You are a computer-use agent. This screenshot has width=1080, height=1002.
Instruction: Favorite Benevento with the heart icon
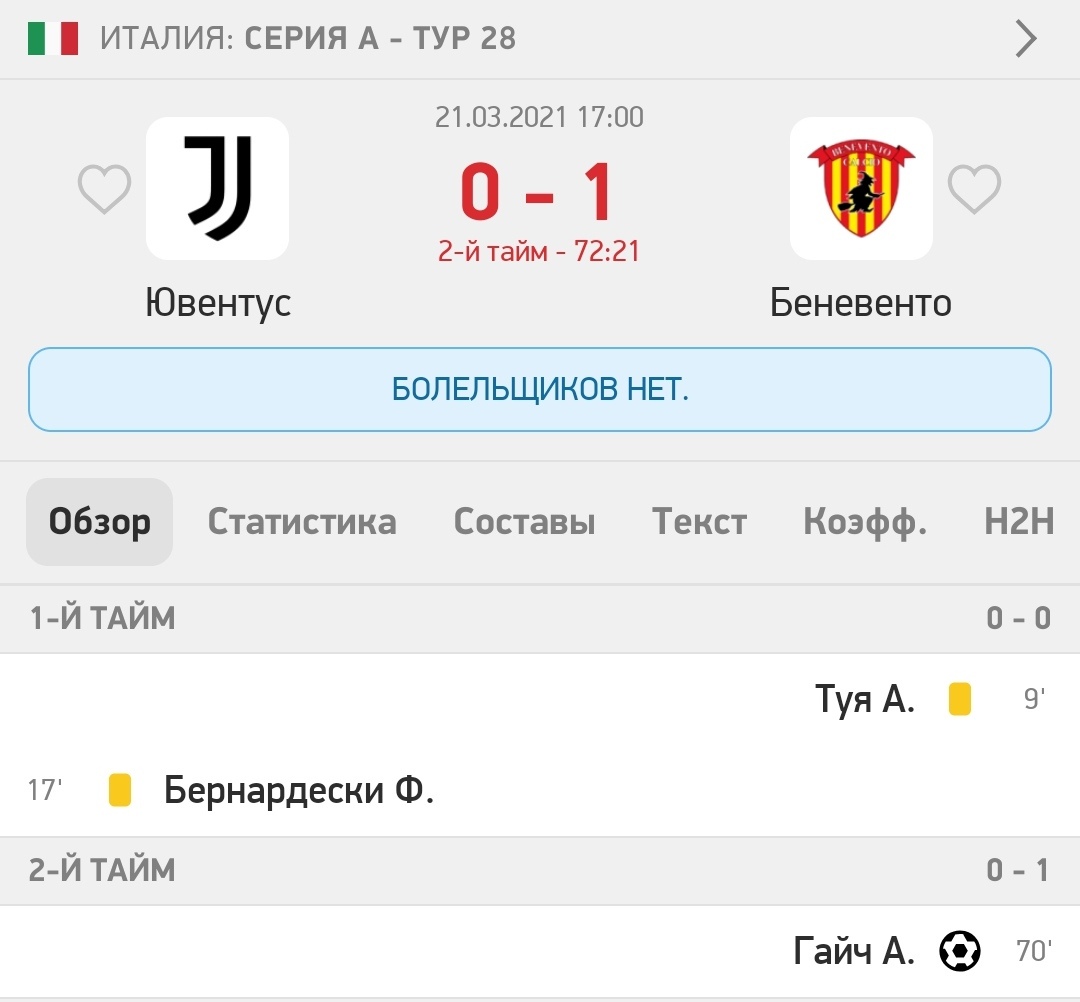pos(974,189)
